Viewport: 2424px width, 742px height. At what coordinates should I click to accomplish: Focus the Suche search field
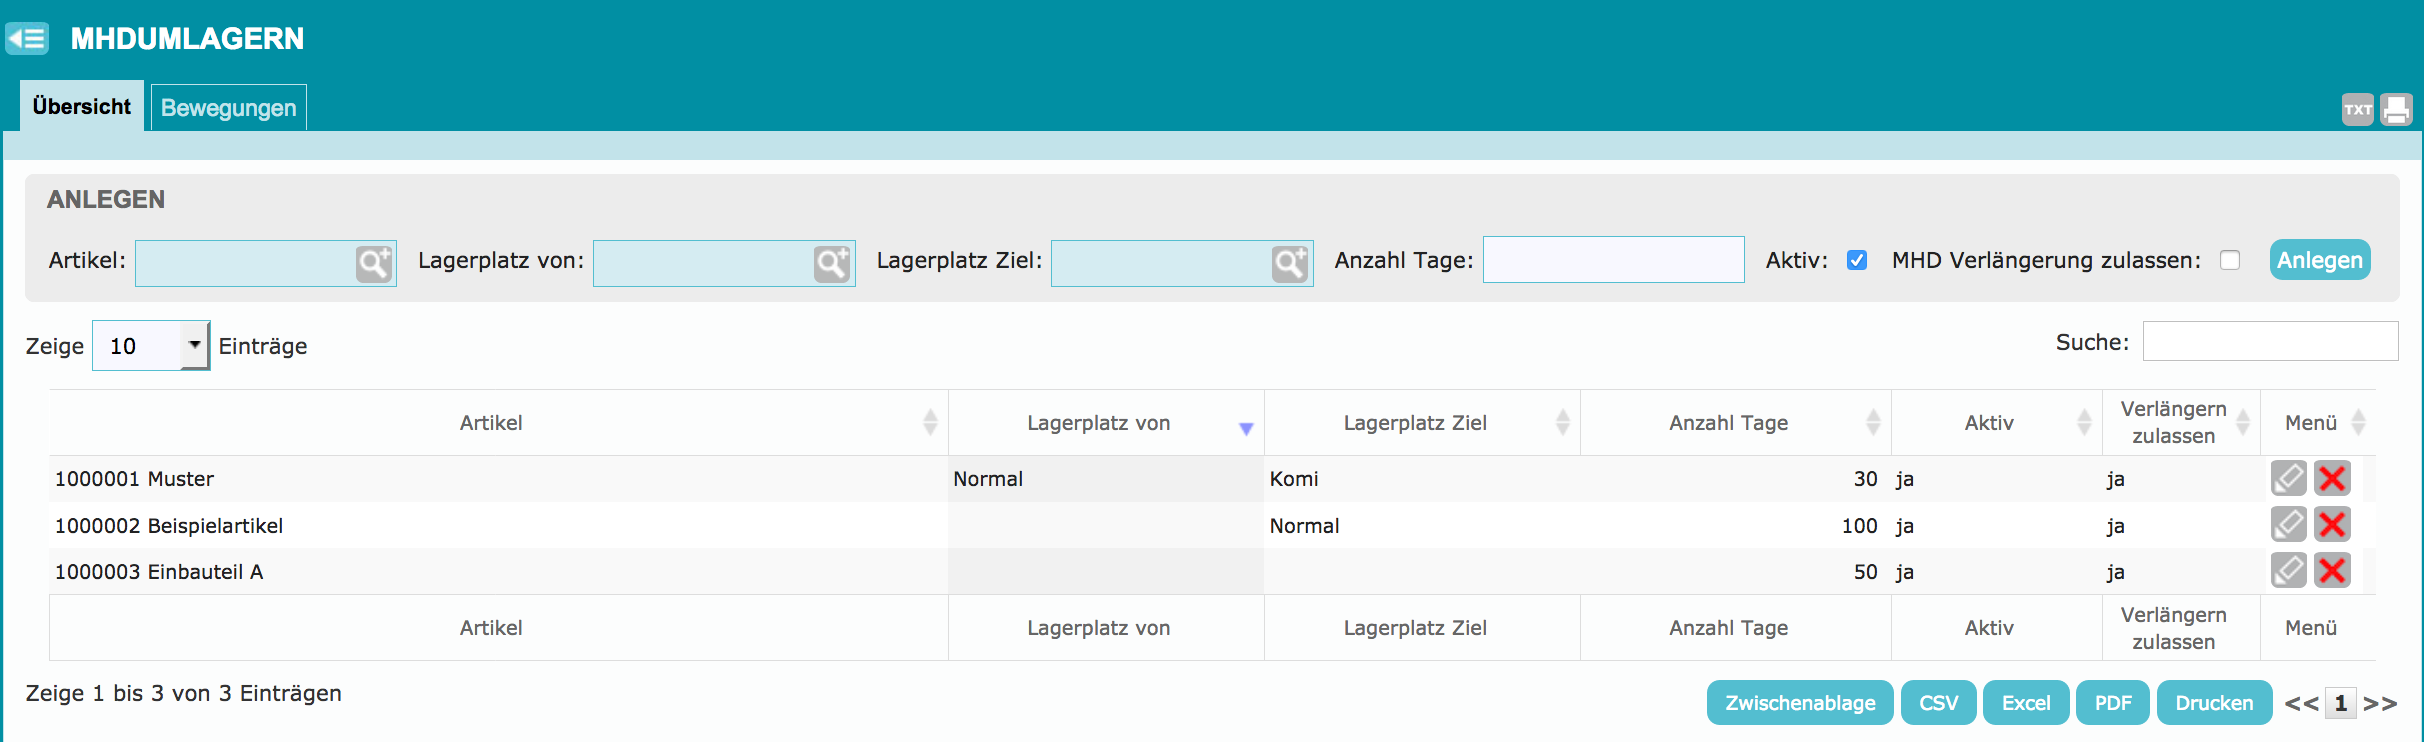point(2270,341)
